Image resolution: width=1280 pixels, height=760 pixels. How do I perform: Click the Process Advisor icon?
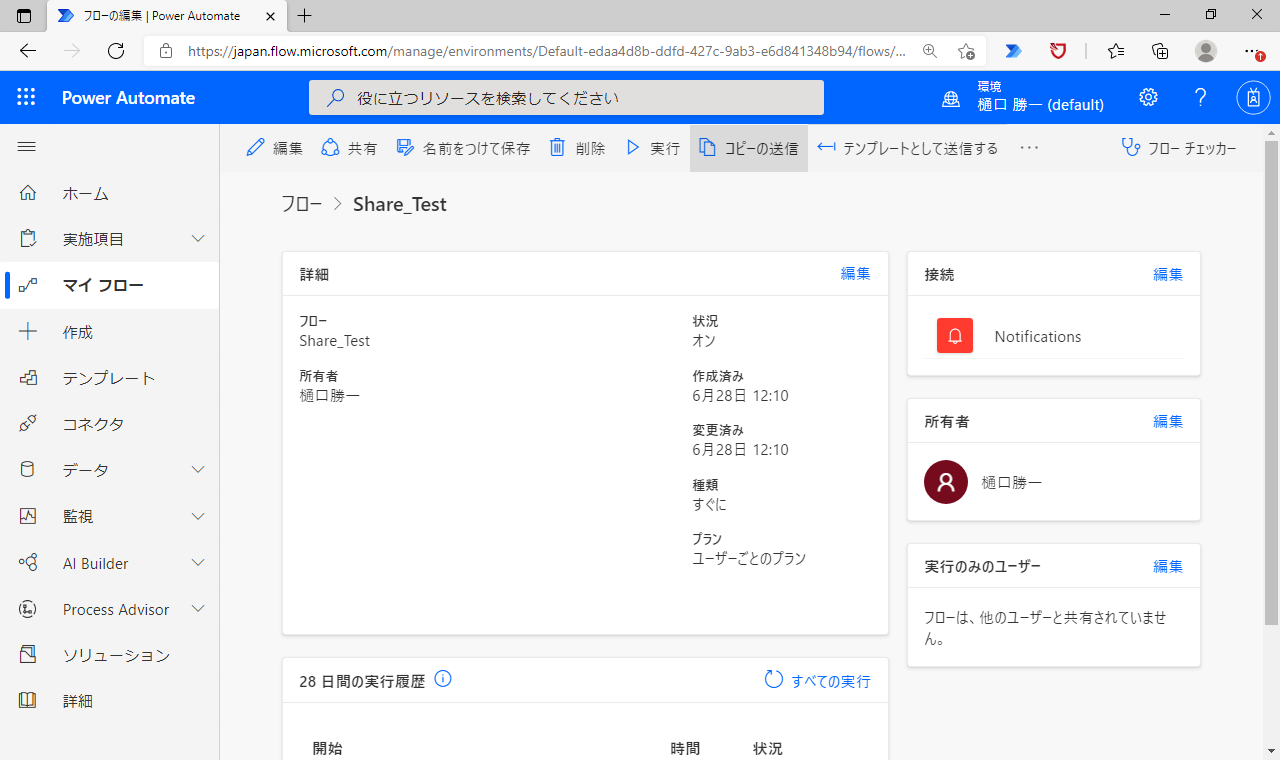28,609
